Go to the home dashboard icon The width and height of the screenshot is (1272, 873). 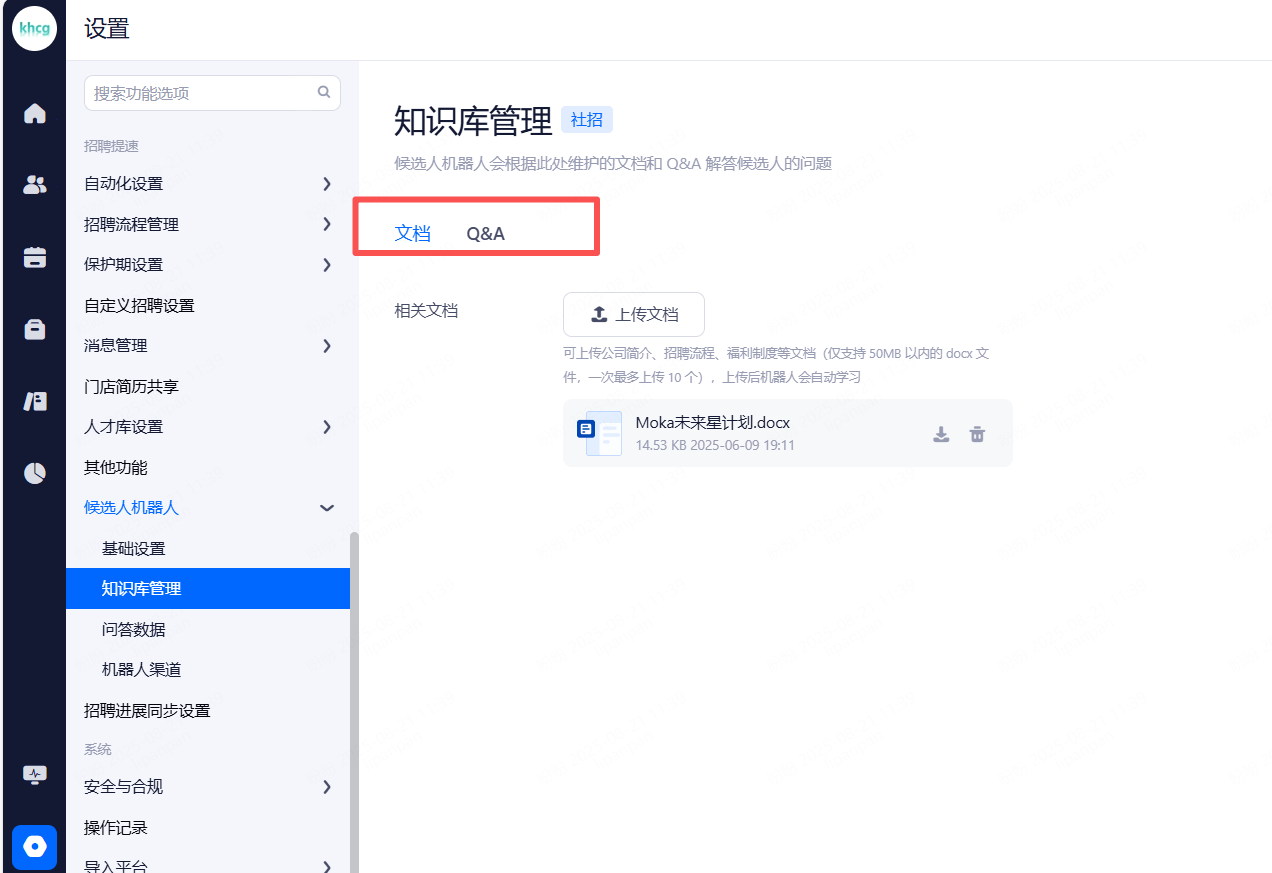click(35, 113)
